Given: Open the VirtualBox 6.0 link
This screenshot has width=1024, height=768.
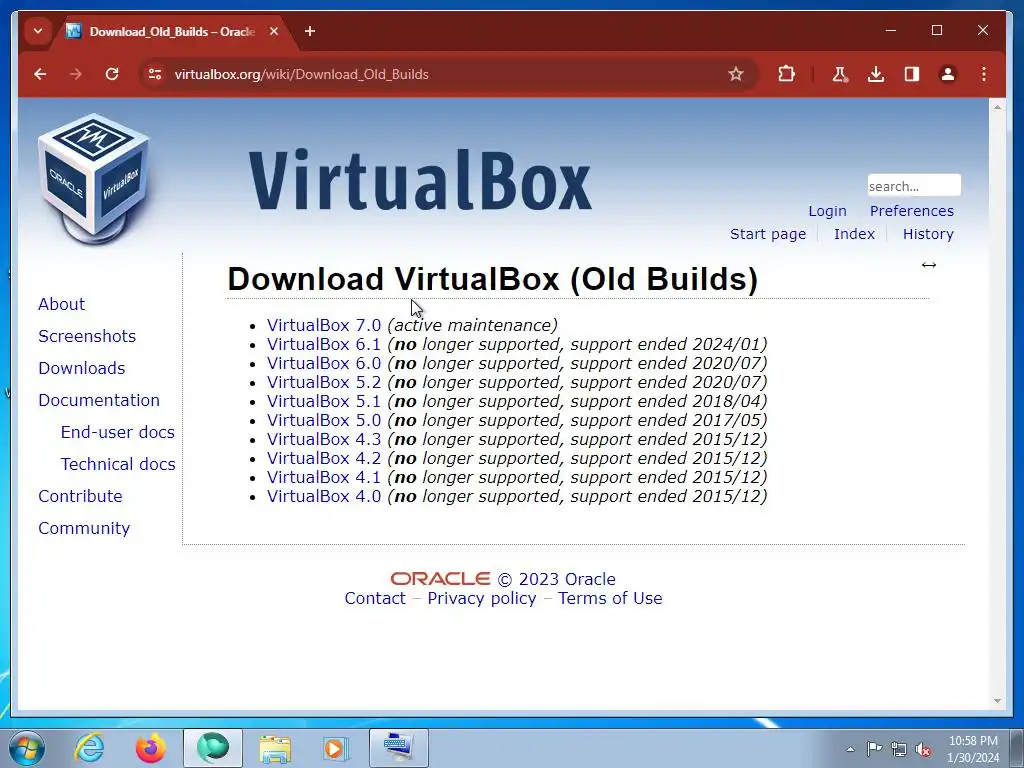Looking at the screenshot, I should point(323,363).
